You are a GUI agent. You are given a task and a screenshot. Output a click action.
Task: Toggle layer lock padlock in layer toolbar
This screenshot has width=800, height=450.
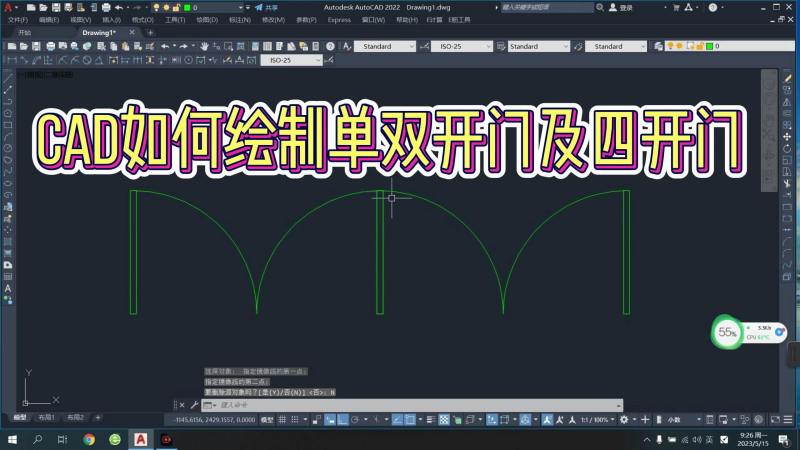point(700,46)
